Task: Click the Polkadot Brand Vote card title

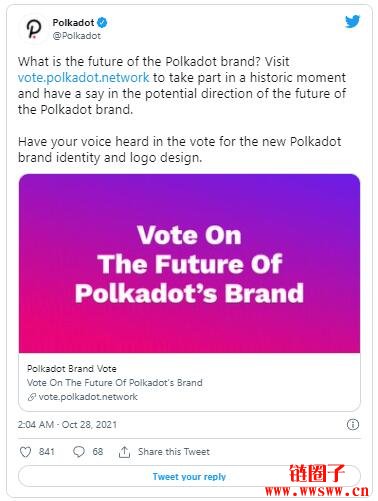Action: coord(72,369)
